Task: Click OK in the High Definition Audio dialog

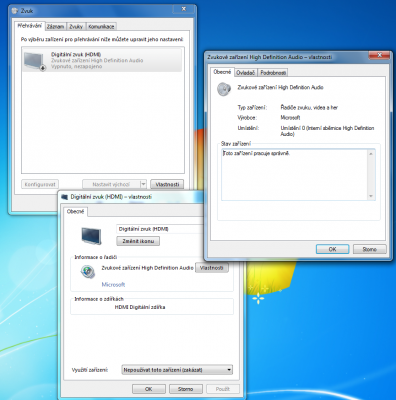Action: click(x=332, y=249)
